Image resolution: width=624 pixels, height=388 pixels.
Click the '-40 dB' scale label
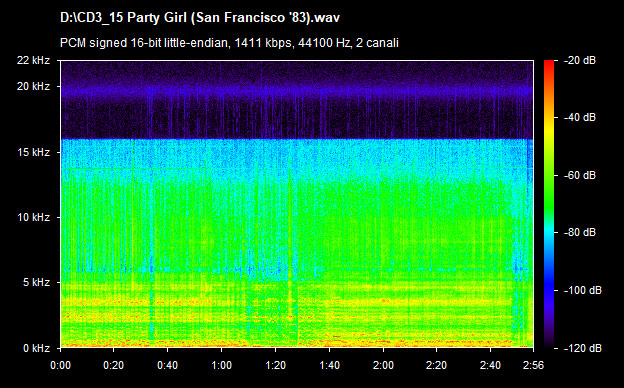coord(580,117)
